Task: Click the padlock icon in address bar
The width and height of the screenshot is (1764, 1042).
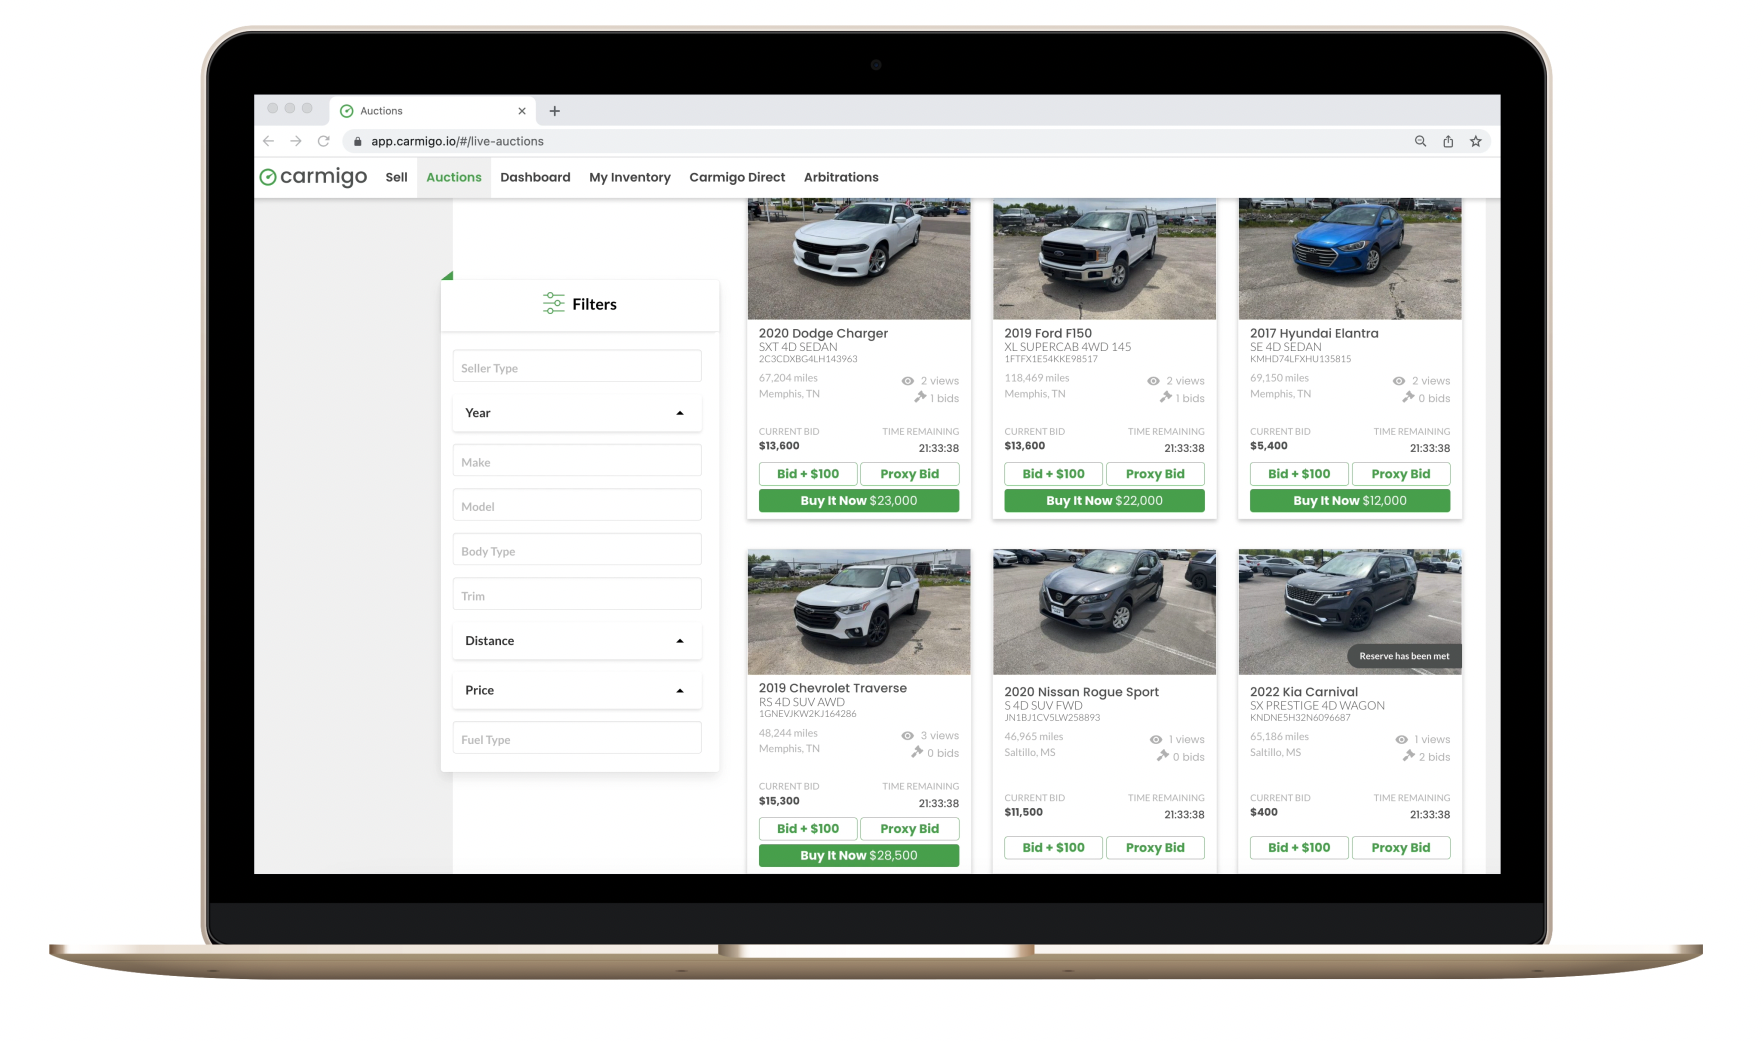Action: pos(358,142)
